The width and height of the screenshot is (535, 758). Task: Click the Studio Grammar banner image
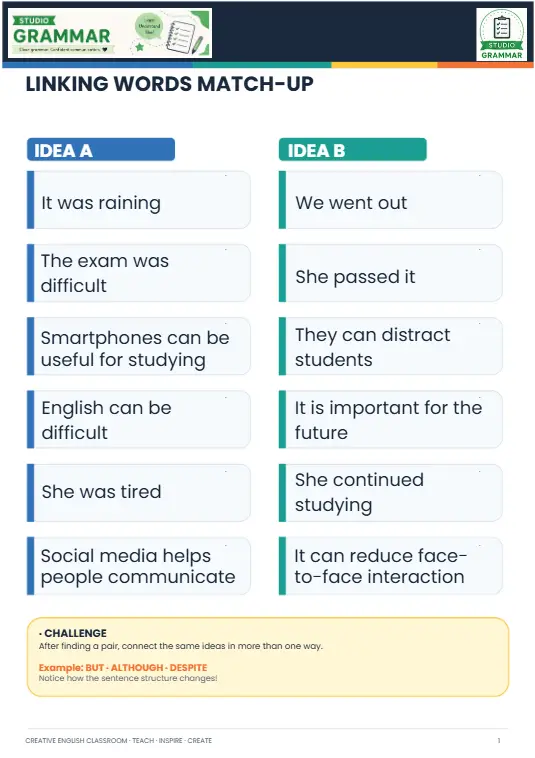pyautogui.click(x=110, y=33)
